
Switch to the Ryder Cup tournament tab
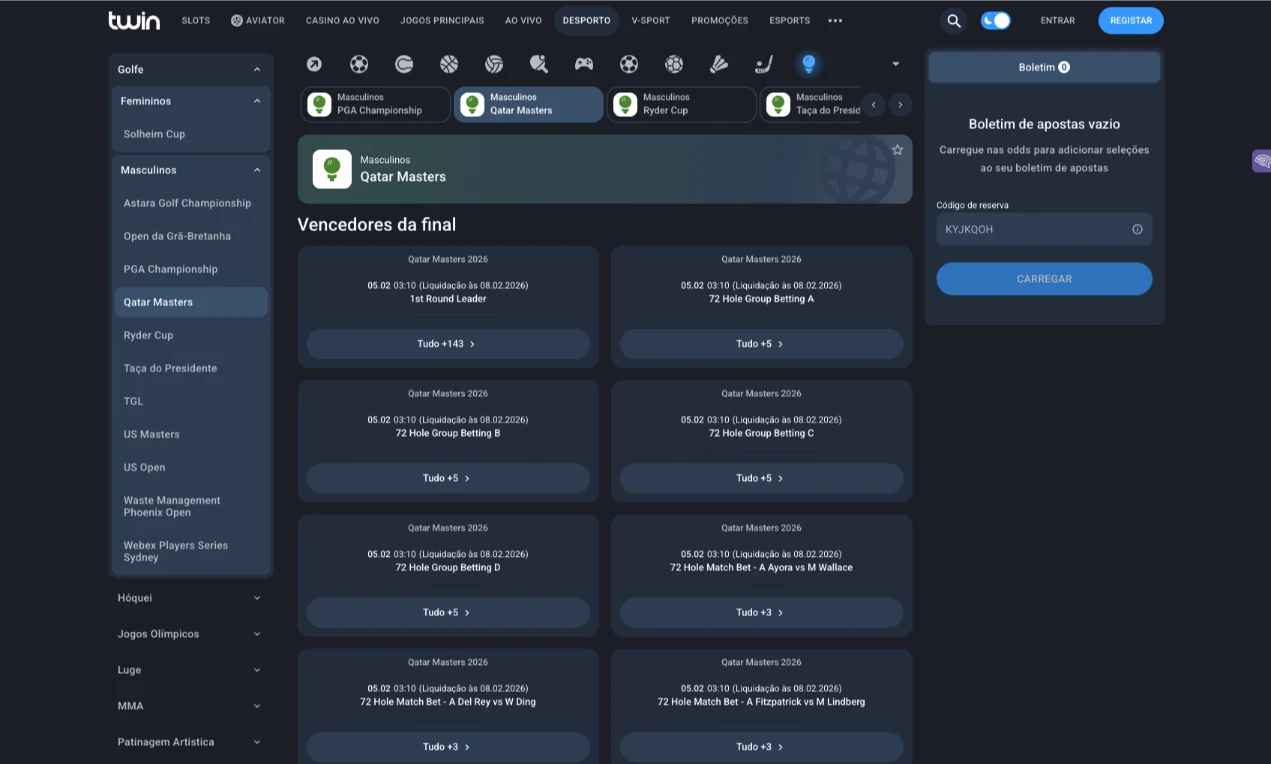coord(681,104)
